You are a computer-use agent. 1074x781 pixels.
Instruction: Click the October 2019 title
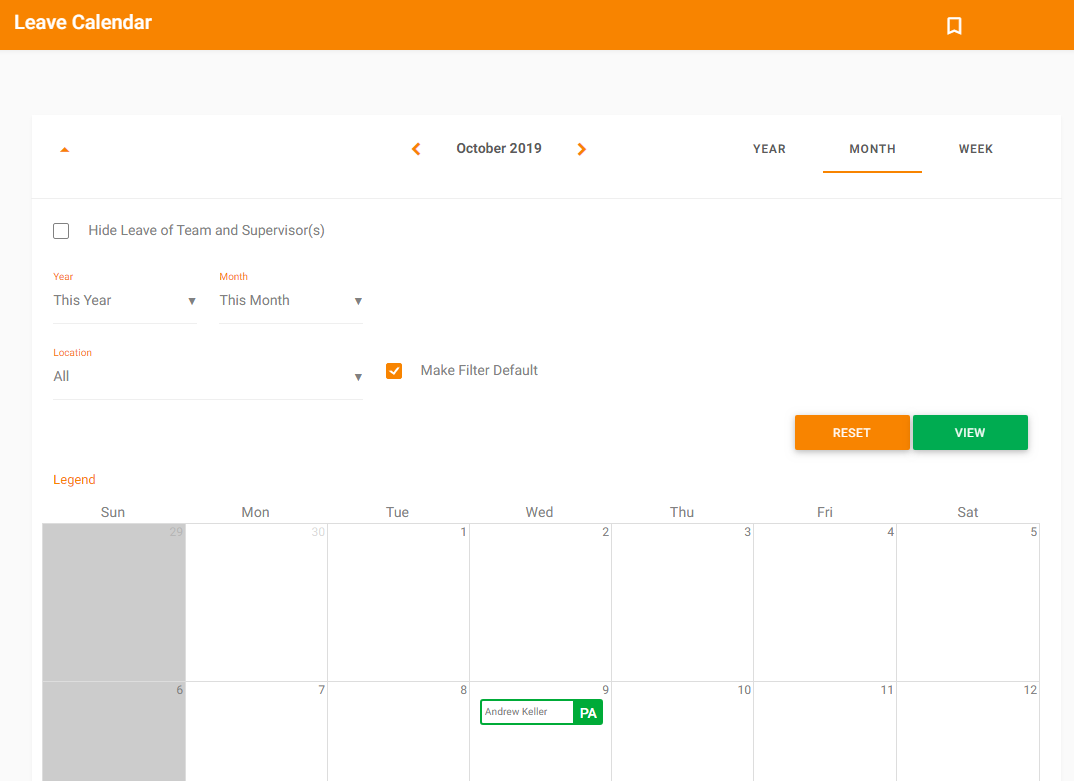coord(499,148)
